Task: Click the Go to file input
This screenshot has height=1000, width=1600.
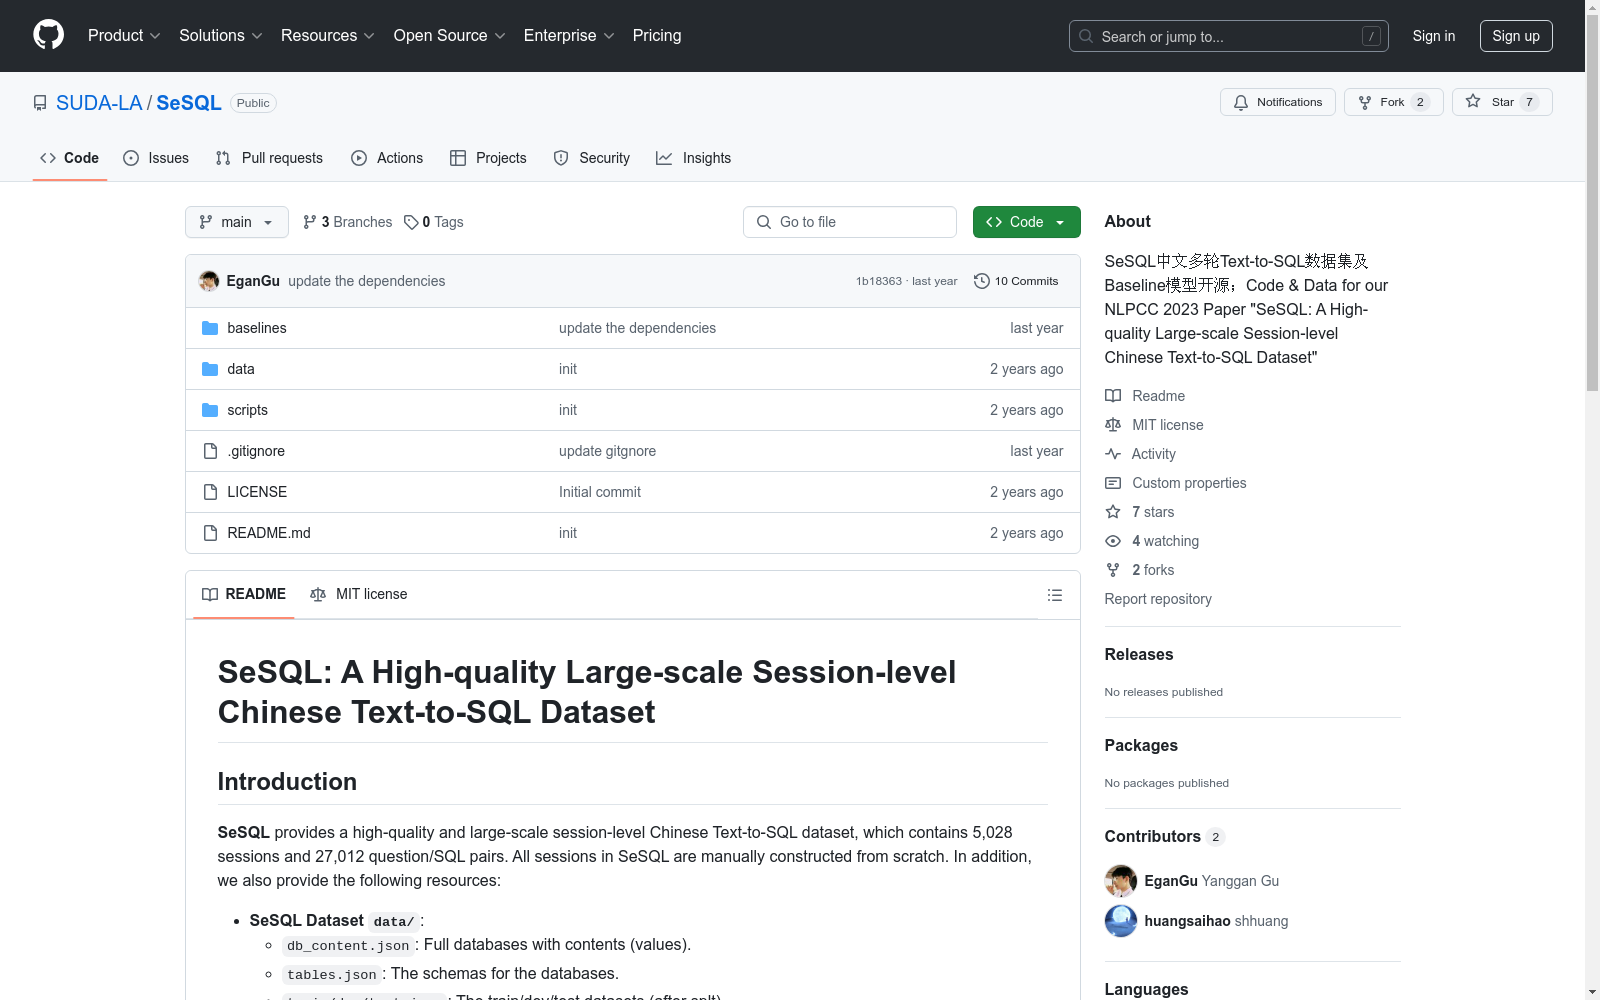Action: pyautogui.click(x=850, y=222)
